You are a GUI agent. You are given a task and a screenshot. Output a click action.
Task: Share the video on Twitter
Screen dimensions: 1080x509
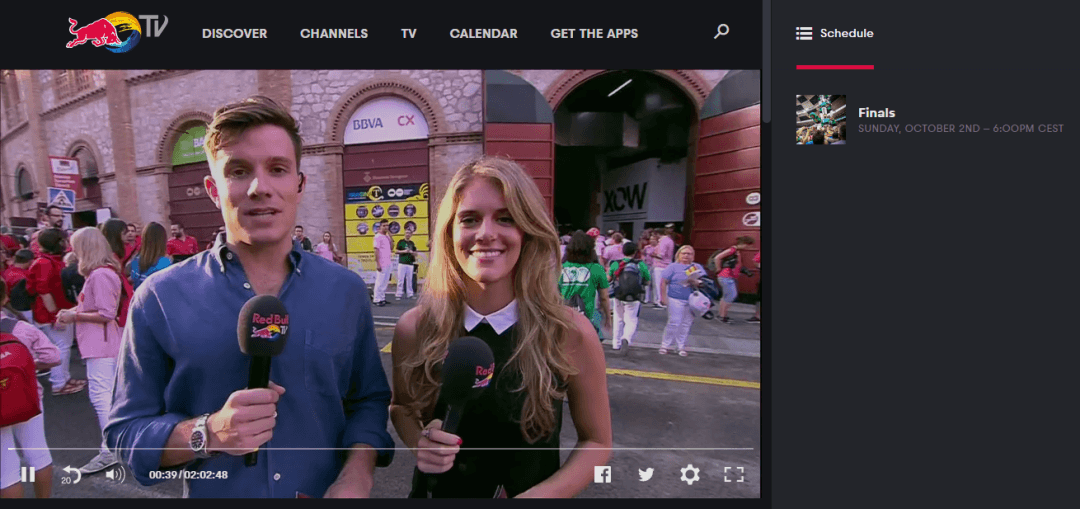[x=645, y=475]
